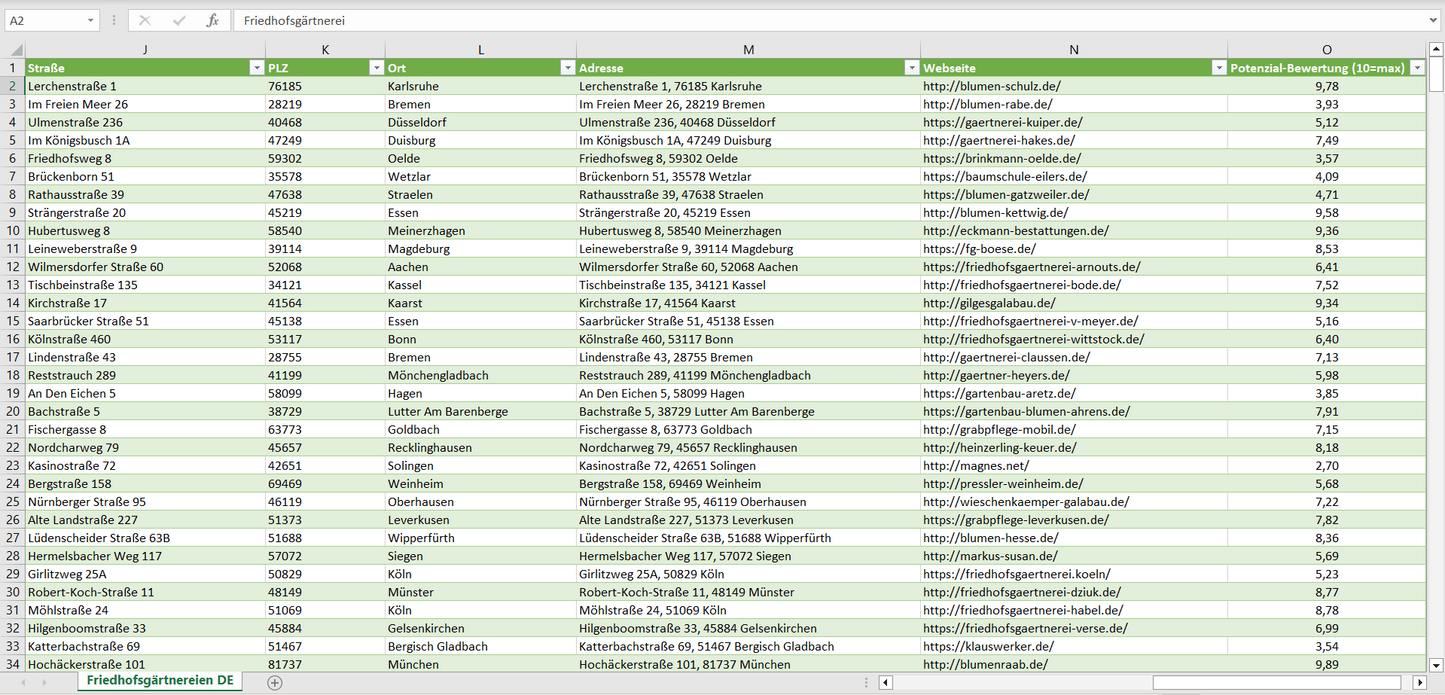This screenshot has width=1445, height=695.
Task: Add a new sheet with the plus icon
Action: (275, 682)
